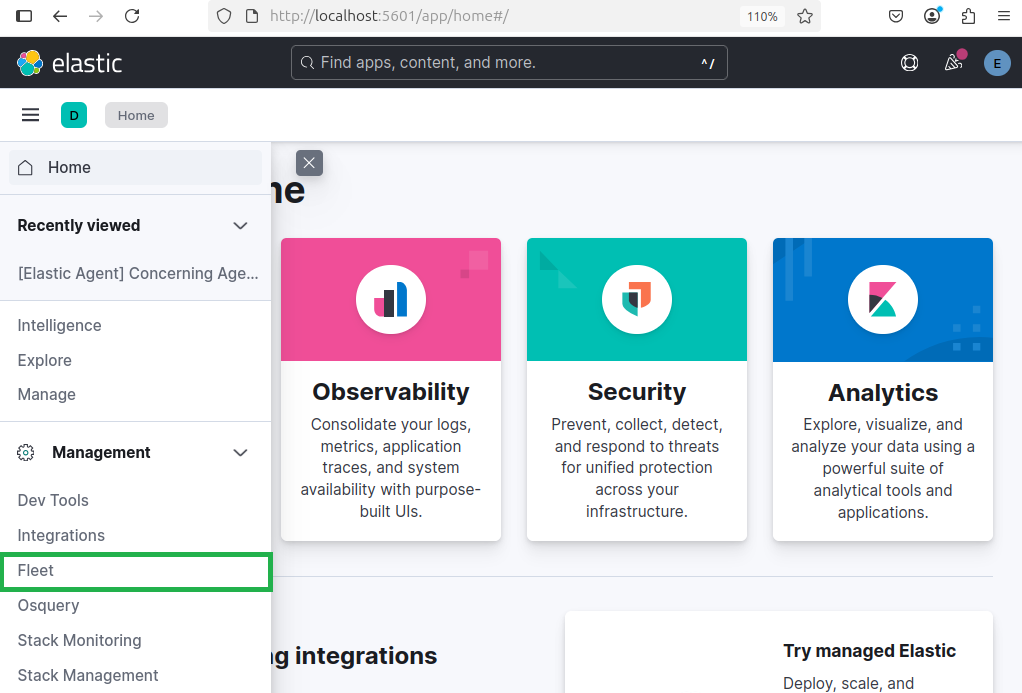Click the Management gear icon
Image resolution: width=1022 pixels, height=693 pixels.
[x=25, y=452]
